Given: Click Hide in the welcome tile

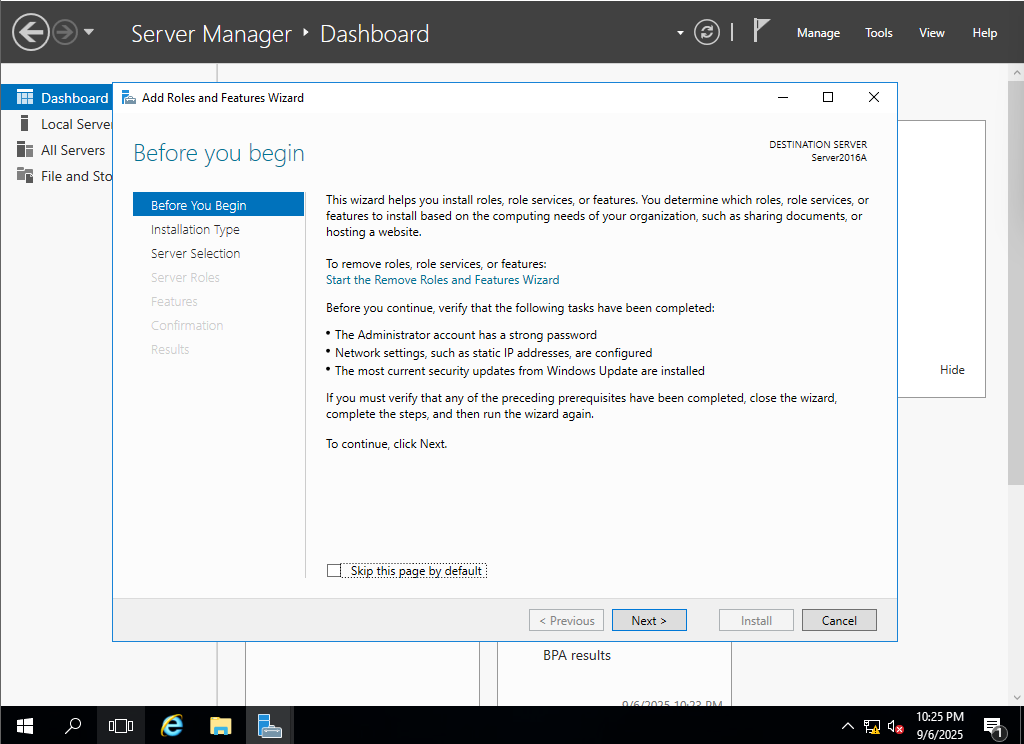Looking at the screenshot, I should [x=952, y=370].
